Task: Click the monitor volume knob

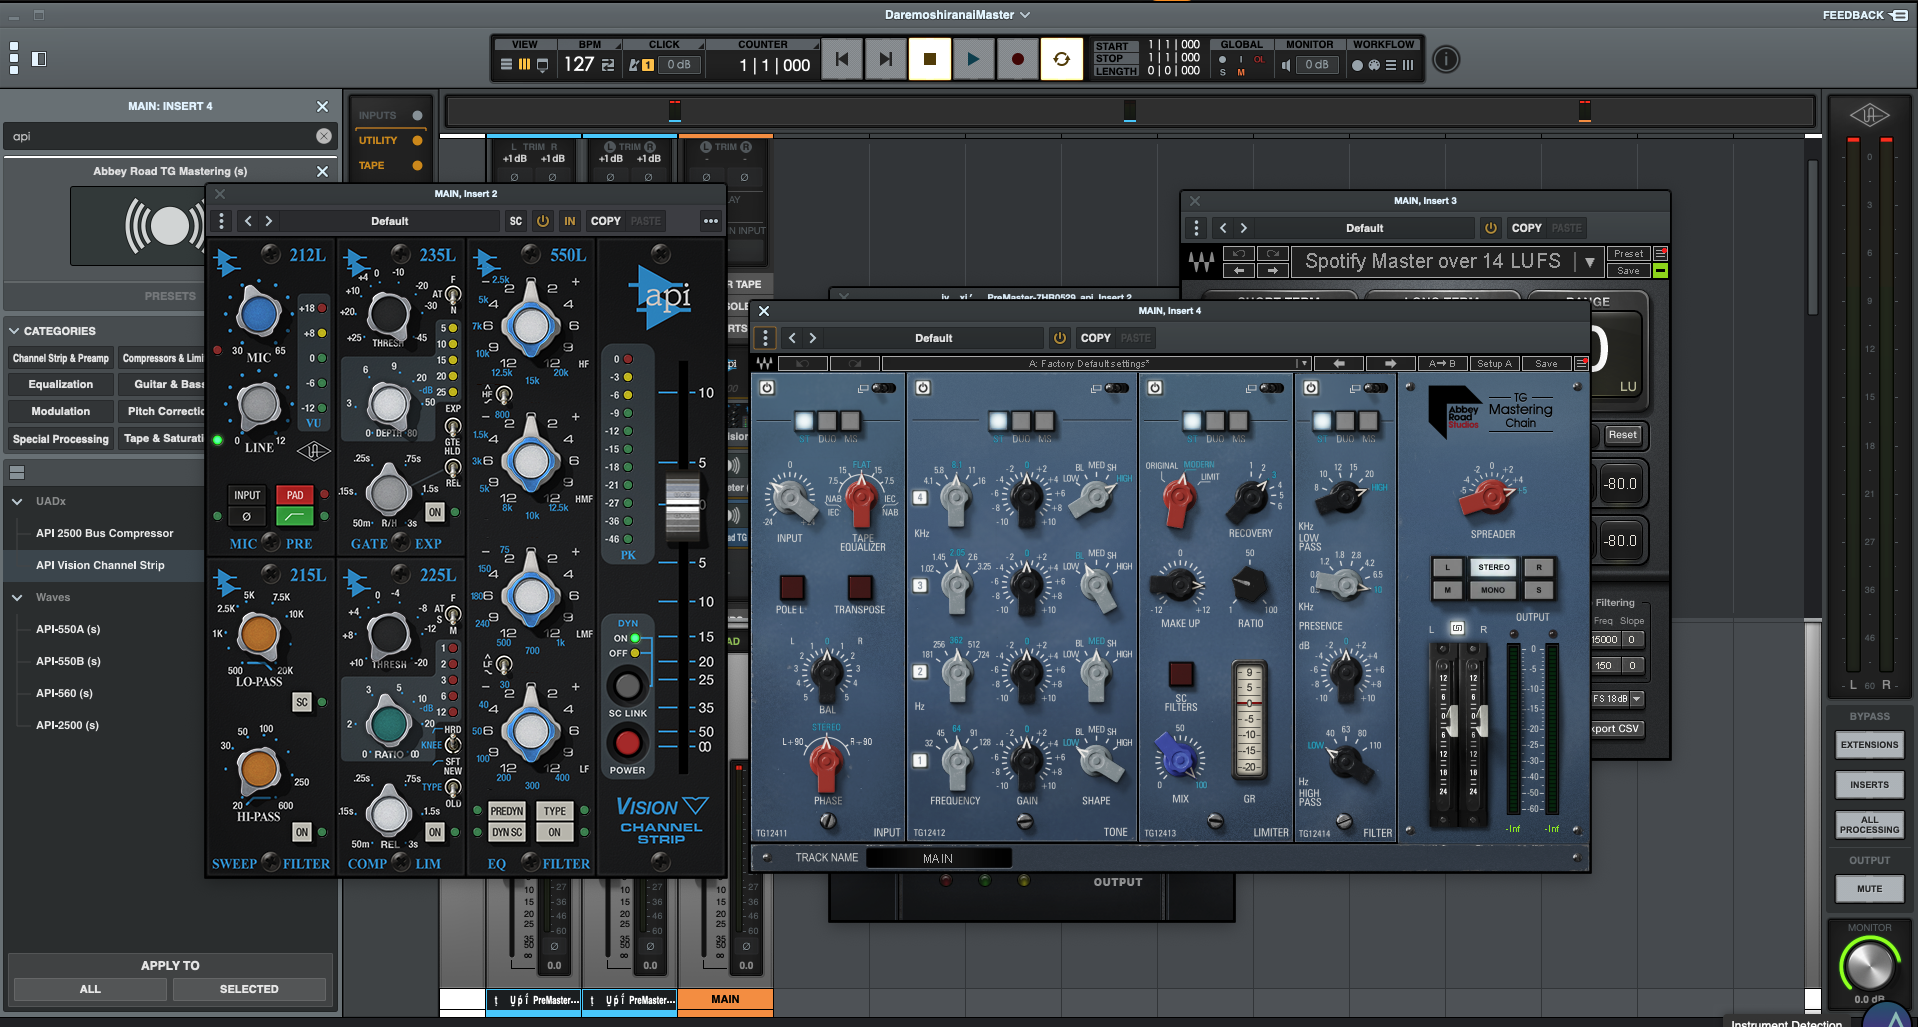Action: (1868, 965)
